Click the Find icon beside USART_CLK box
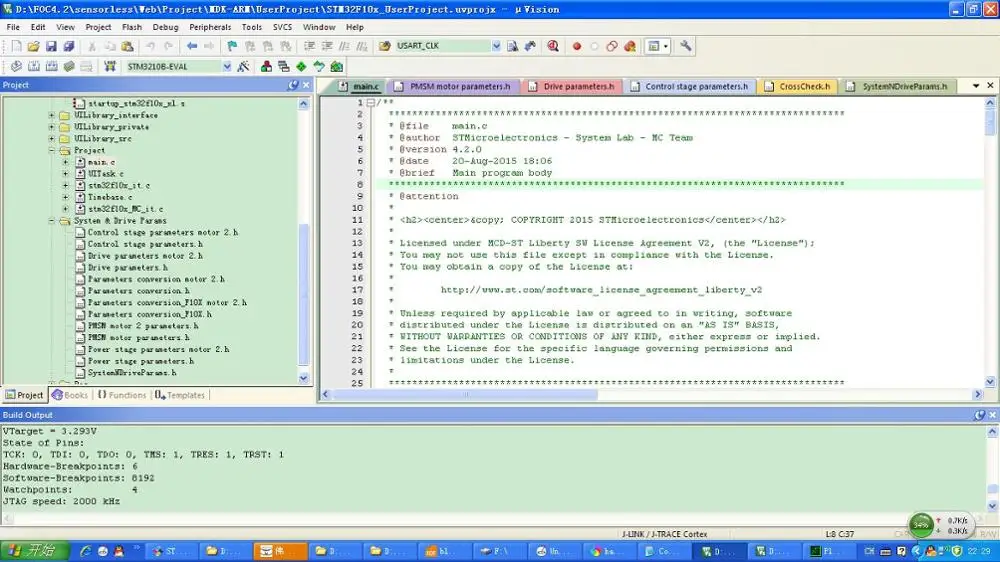 coord(512,46)
